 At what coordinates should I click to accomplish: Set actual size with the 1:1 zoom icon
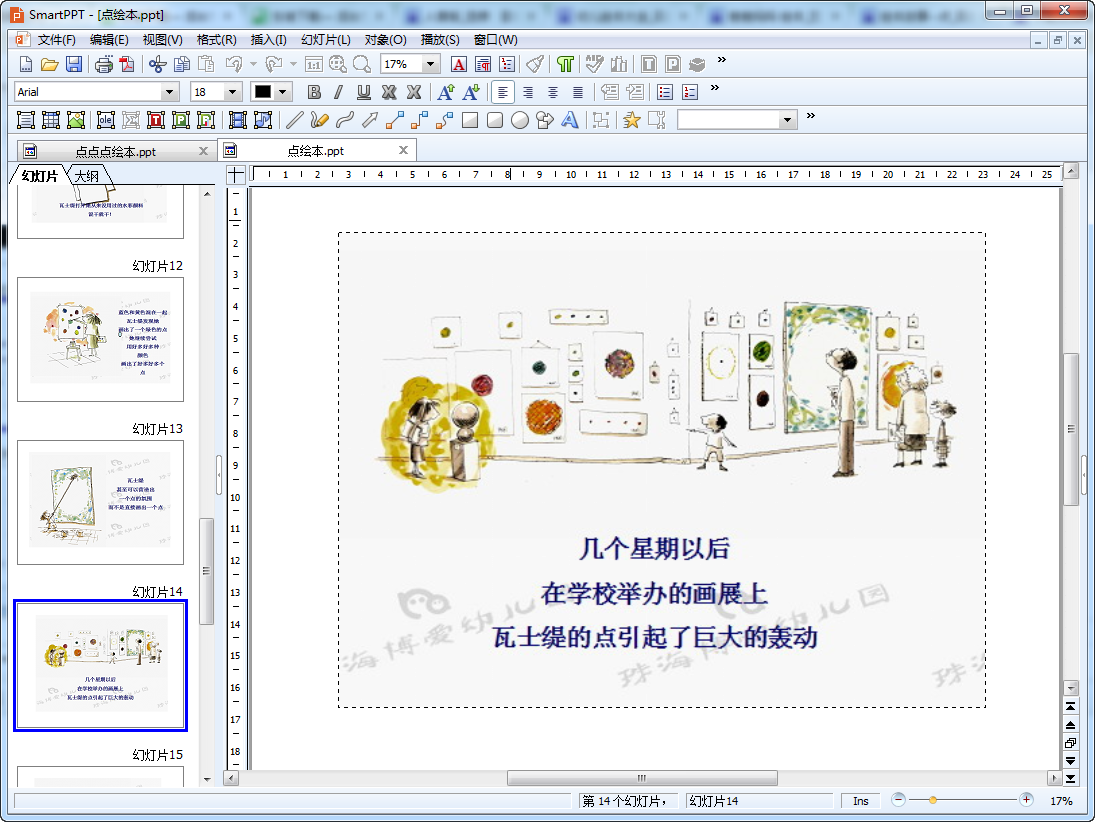tap(314, 64)
